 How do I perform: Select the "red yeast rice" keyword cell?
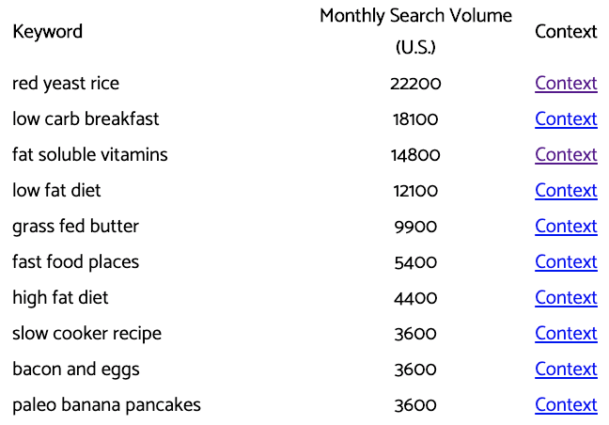pyautogui.click(x=65, y=83)
